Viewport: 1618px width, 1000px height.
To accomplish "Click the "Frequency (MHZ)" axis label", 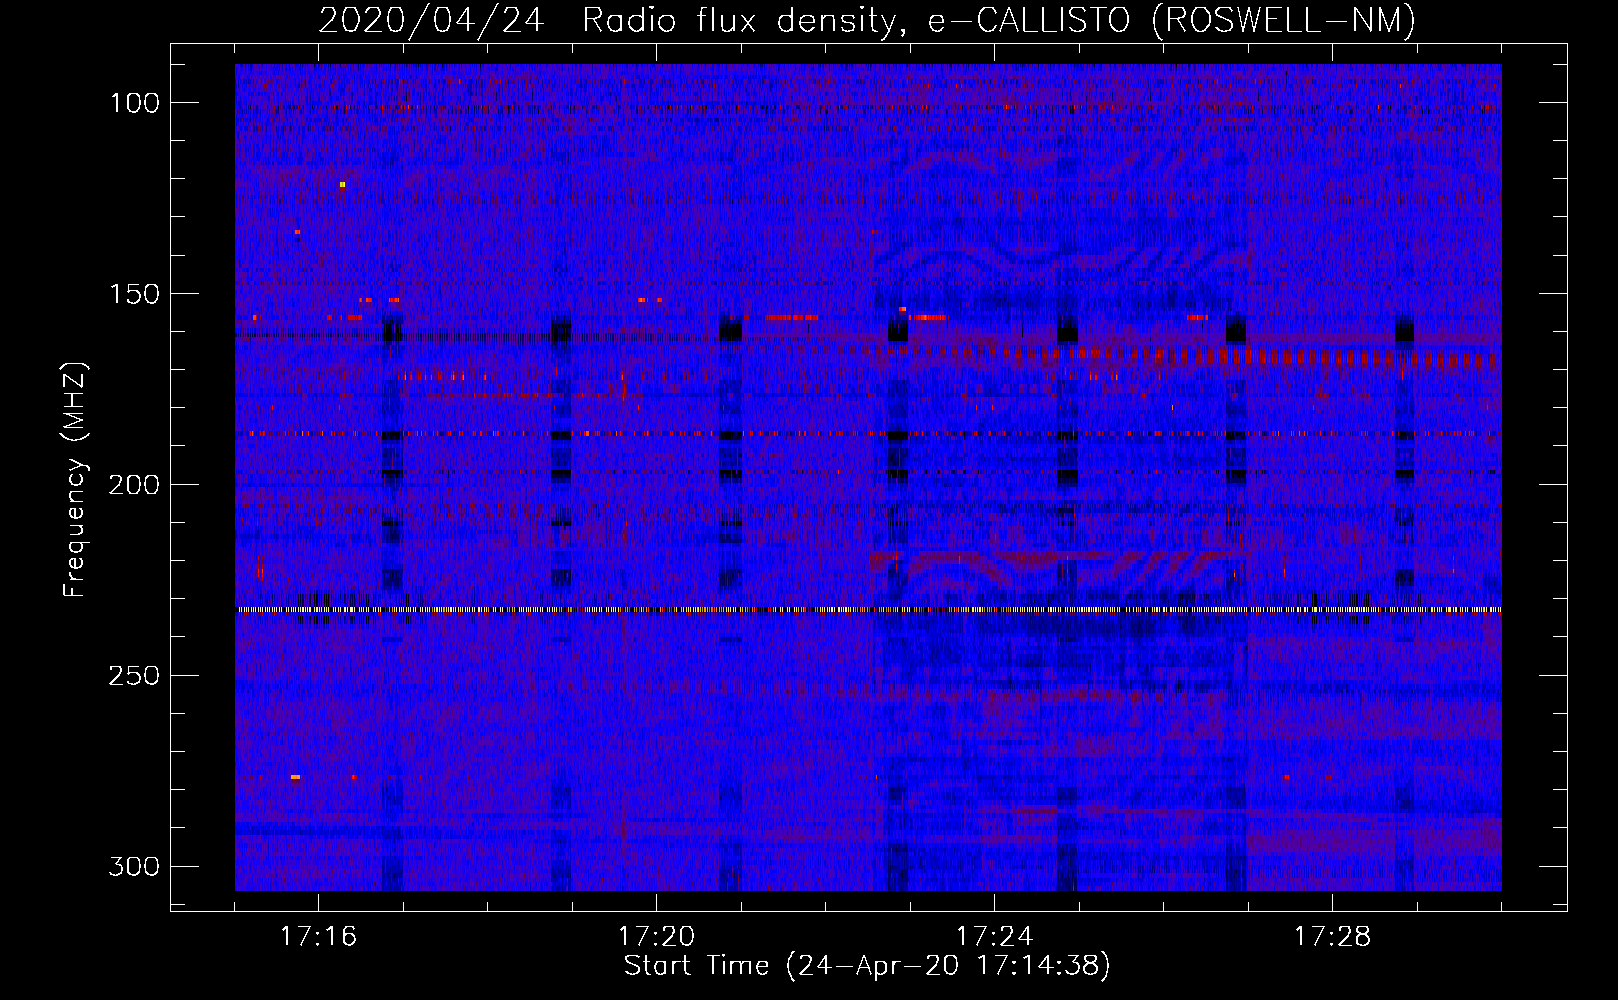I will pyautogui.click(x=75, y=480).
